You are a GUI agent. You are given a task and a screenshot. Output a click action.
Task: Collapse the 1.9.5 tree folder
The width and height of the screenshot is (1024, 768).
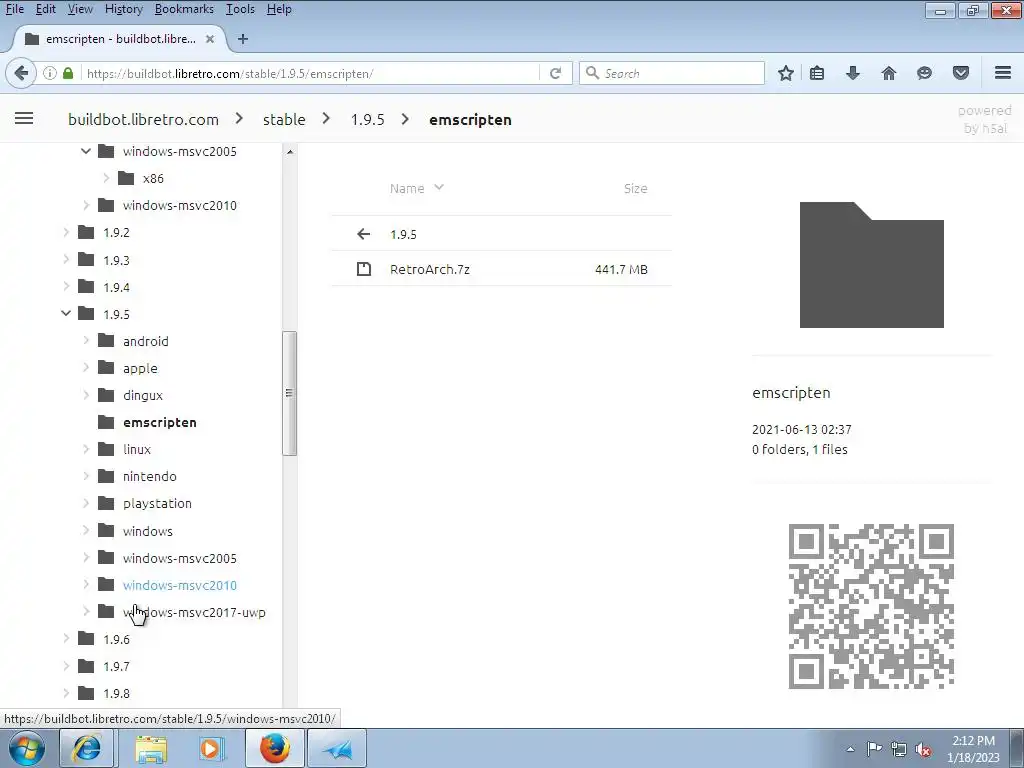66,313
